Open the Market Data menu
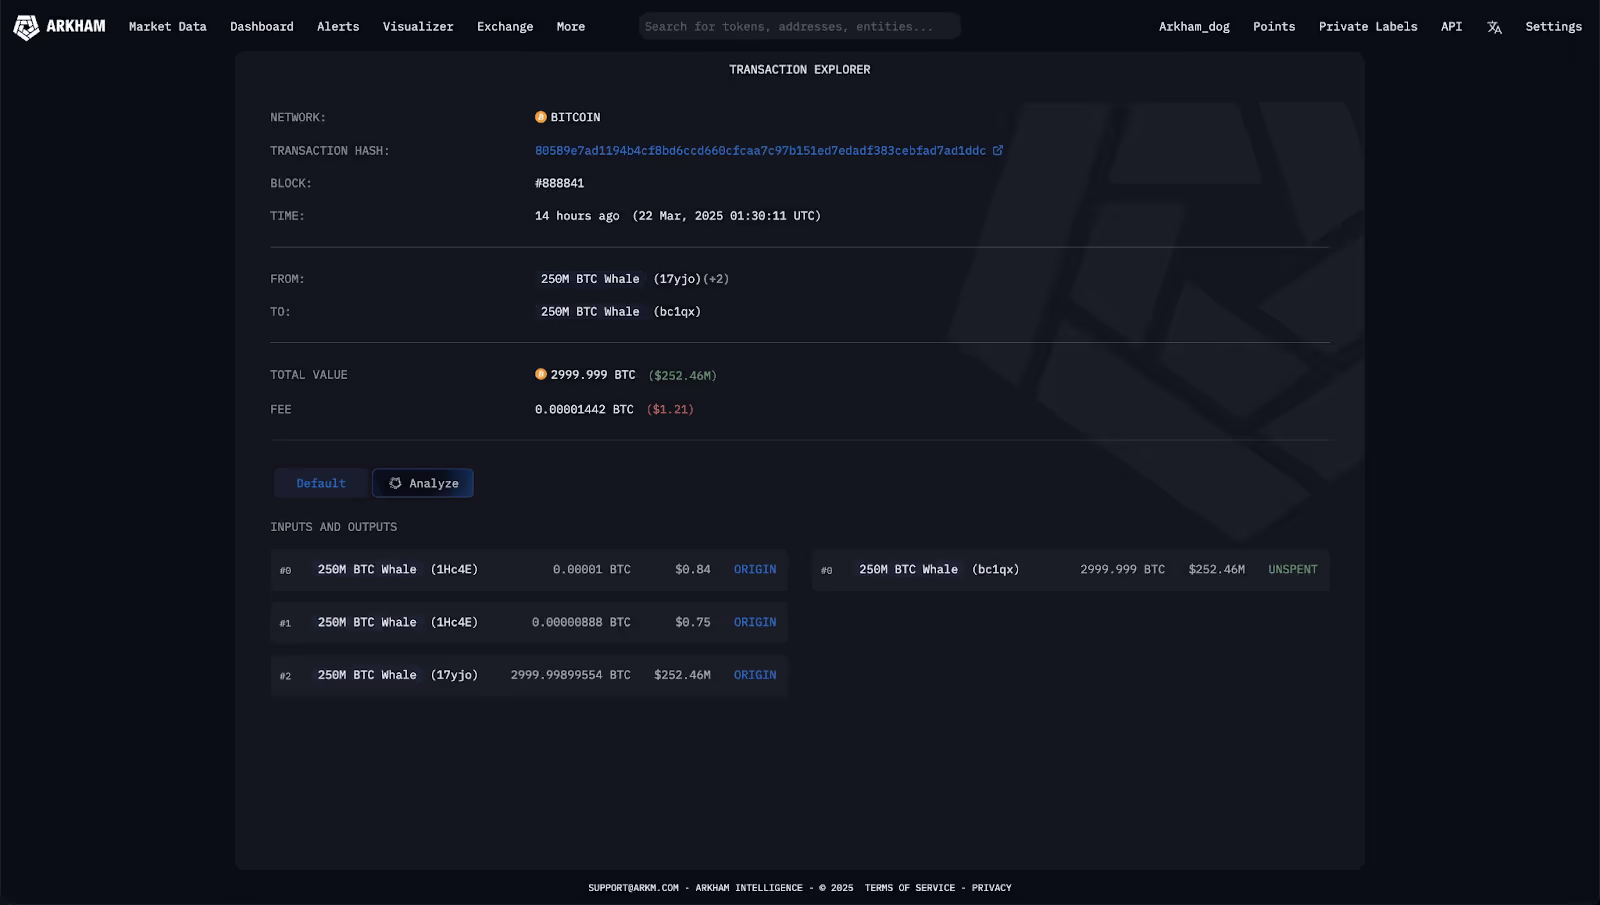The height and width of the screenshot is (905, 1600). (x=166, y=27)
